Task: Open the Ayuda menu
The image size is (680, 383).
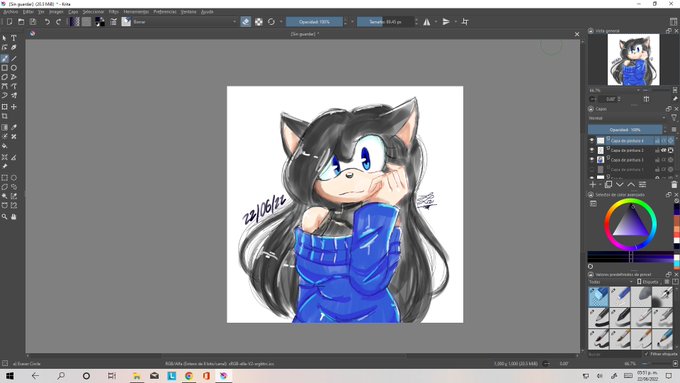Action: 207,12
